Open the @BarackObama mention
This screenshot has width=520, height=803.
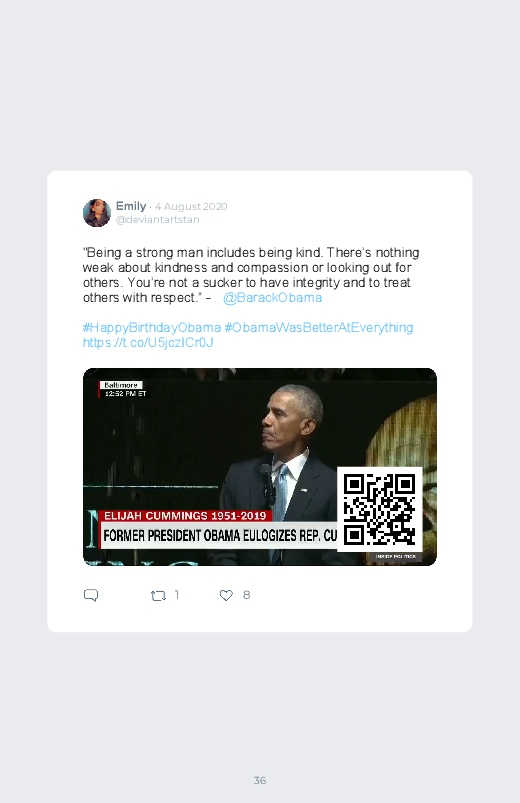click(273, 298)
